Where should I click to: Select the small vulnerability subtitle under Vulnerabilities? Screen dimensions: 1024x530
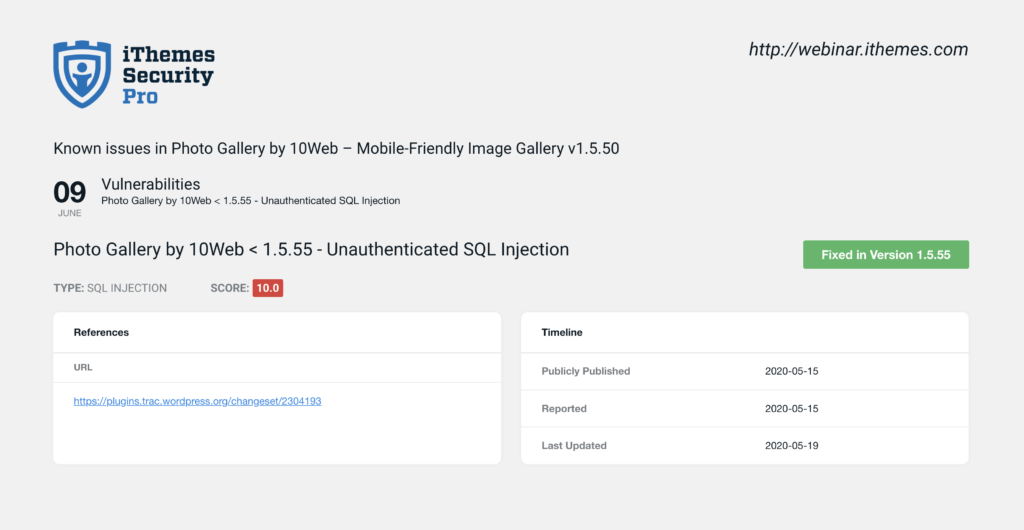[x=251, y=200]
